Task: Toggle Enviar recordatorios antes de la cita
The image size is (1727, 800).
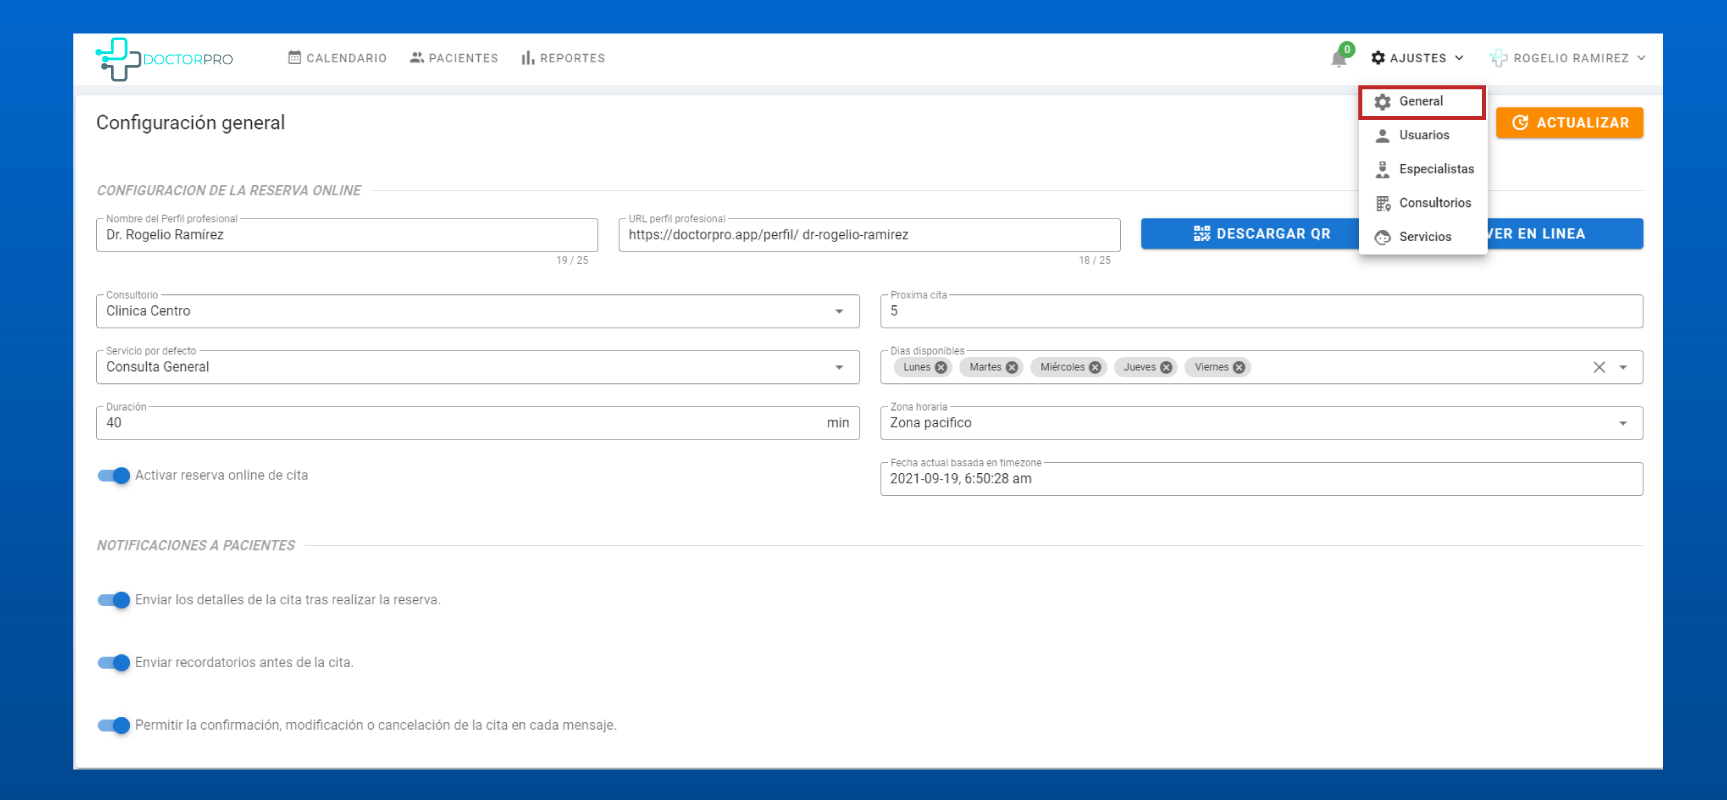Action: [114, 663]
